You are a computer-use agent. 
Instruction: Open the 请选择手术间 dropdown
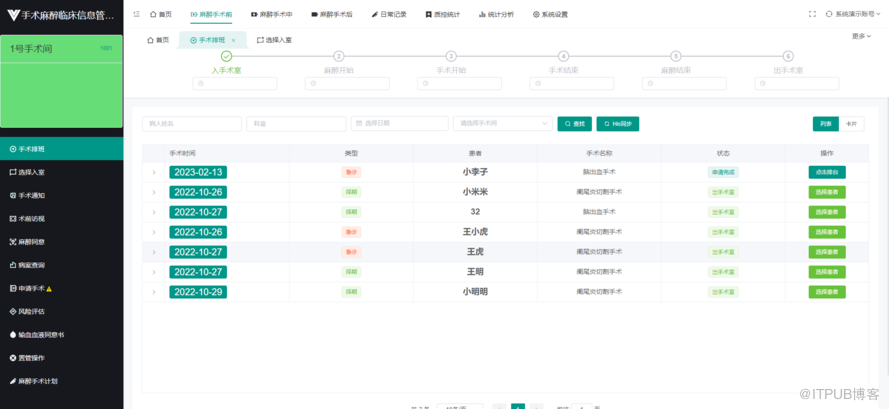502,124
